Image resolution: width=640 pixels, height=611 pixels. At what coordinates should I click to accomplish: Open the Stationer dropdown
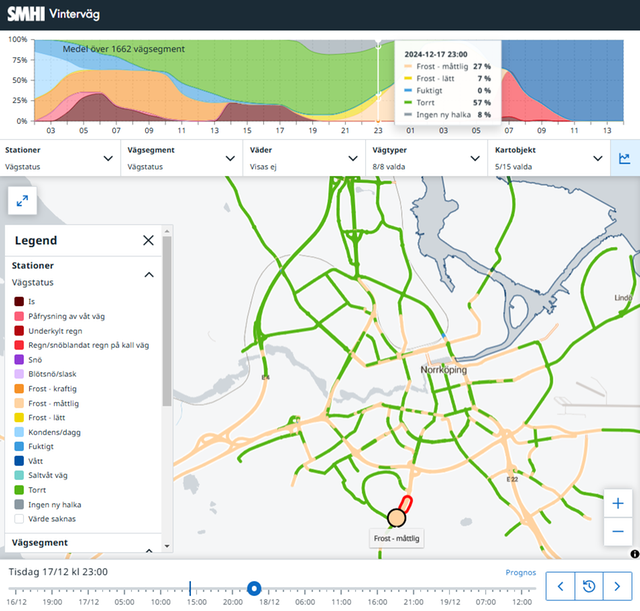click(x=60, y=158)
